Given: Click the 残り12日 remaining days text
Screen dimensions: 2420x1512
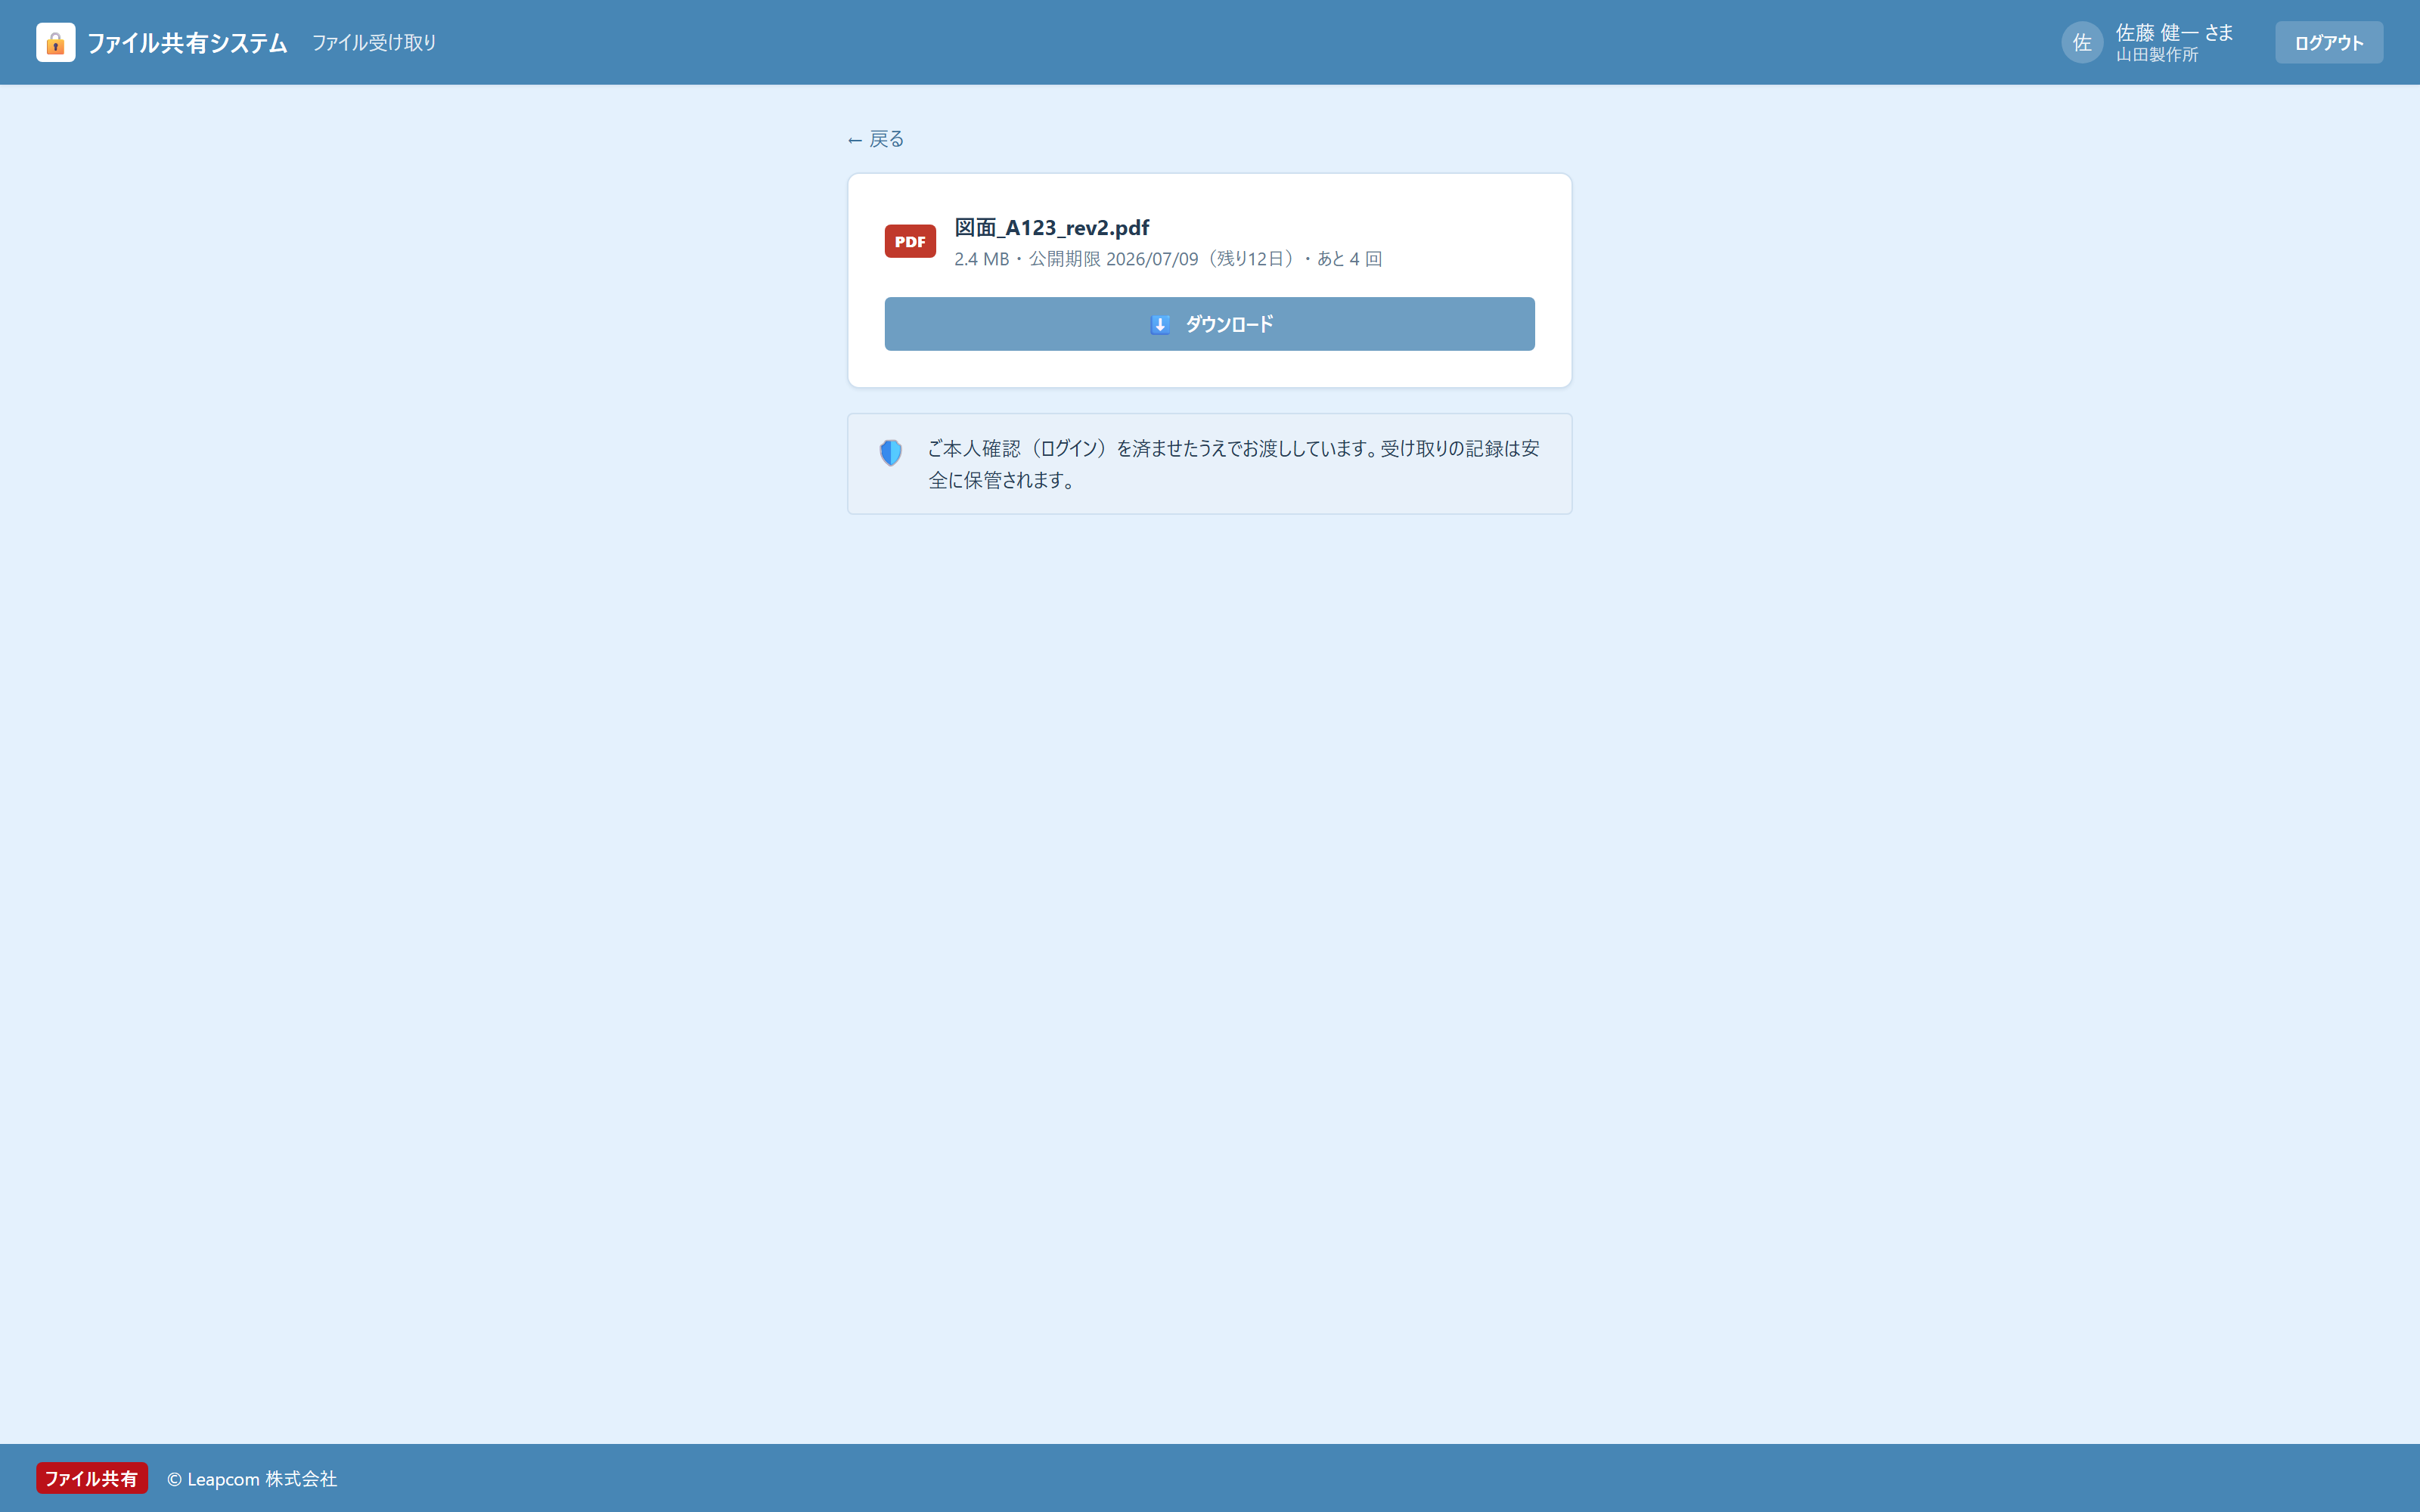Looking at the screenshot, I should [1250, 259].
